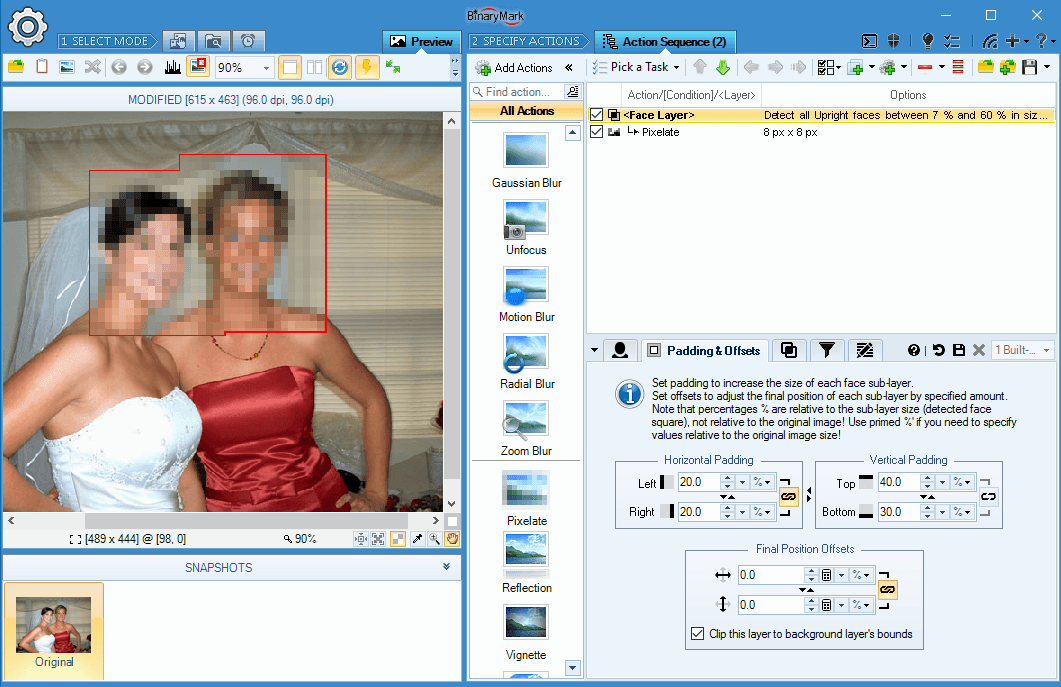Open the Padding & Offsets tab

click(x=704, y=351)
